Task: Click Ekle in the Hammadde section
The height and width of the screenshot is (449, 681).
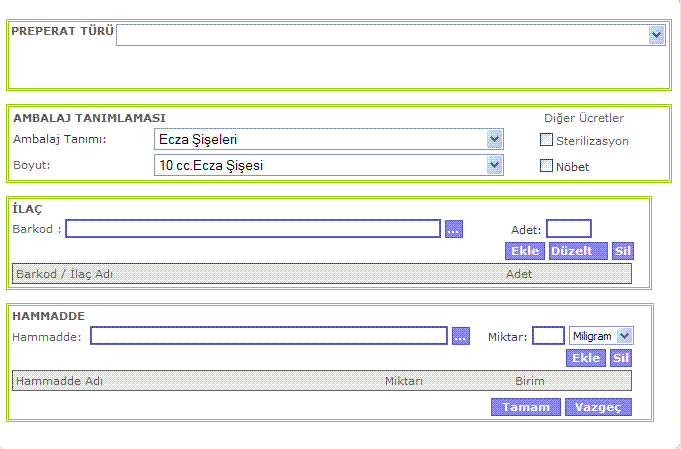Action: tap(586, 358)
